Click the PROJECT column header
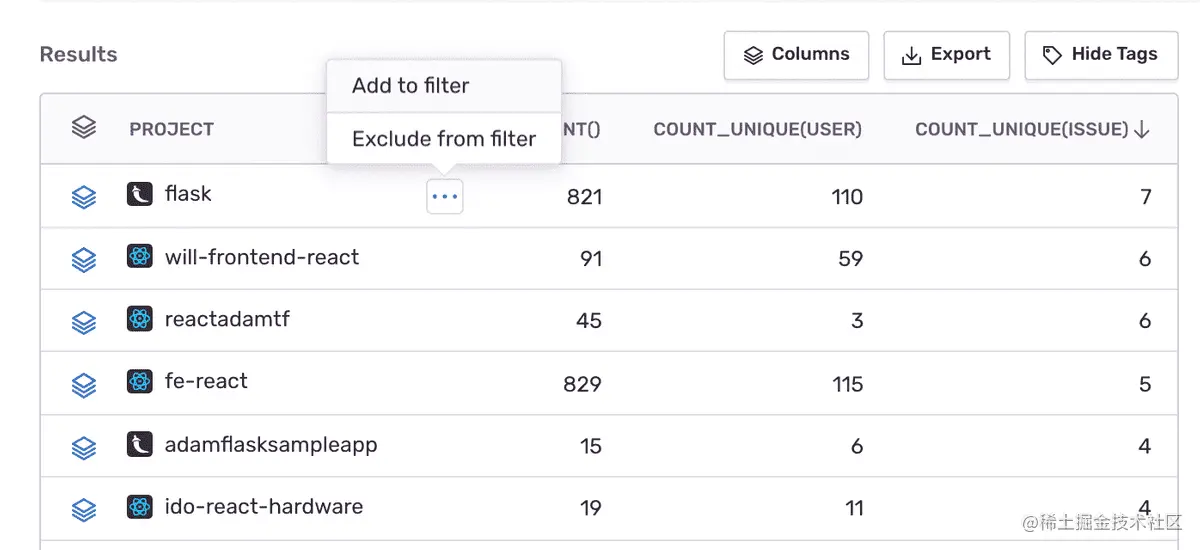The image size is (1200, 550). tap(171, 129)
